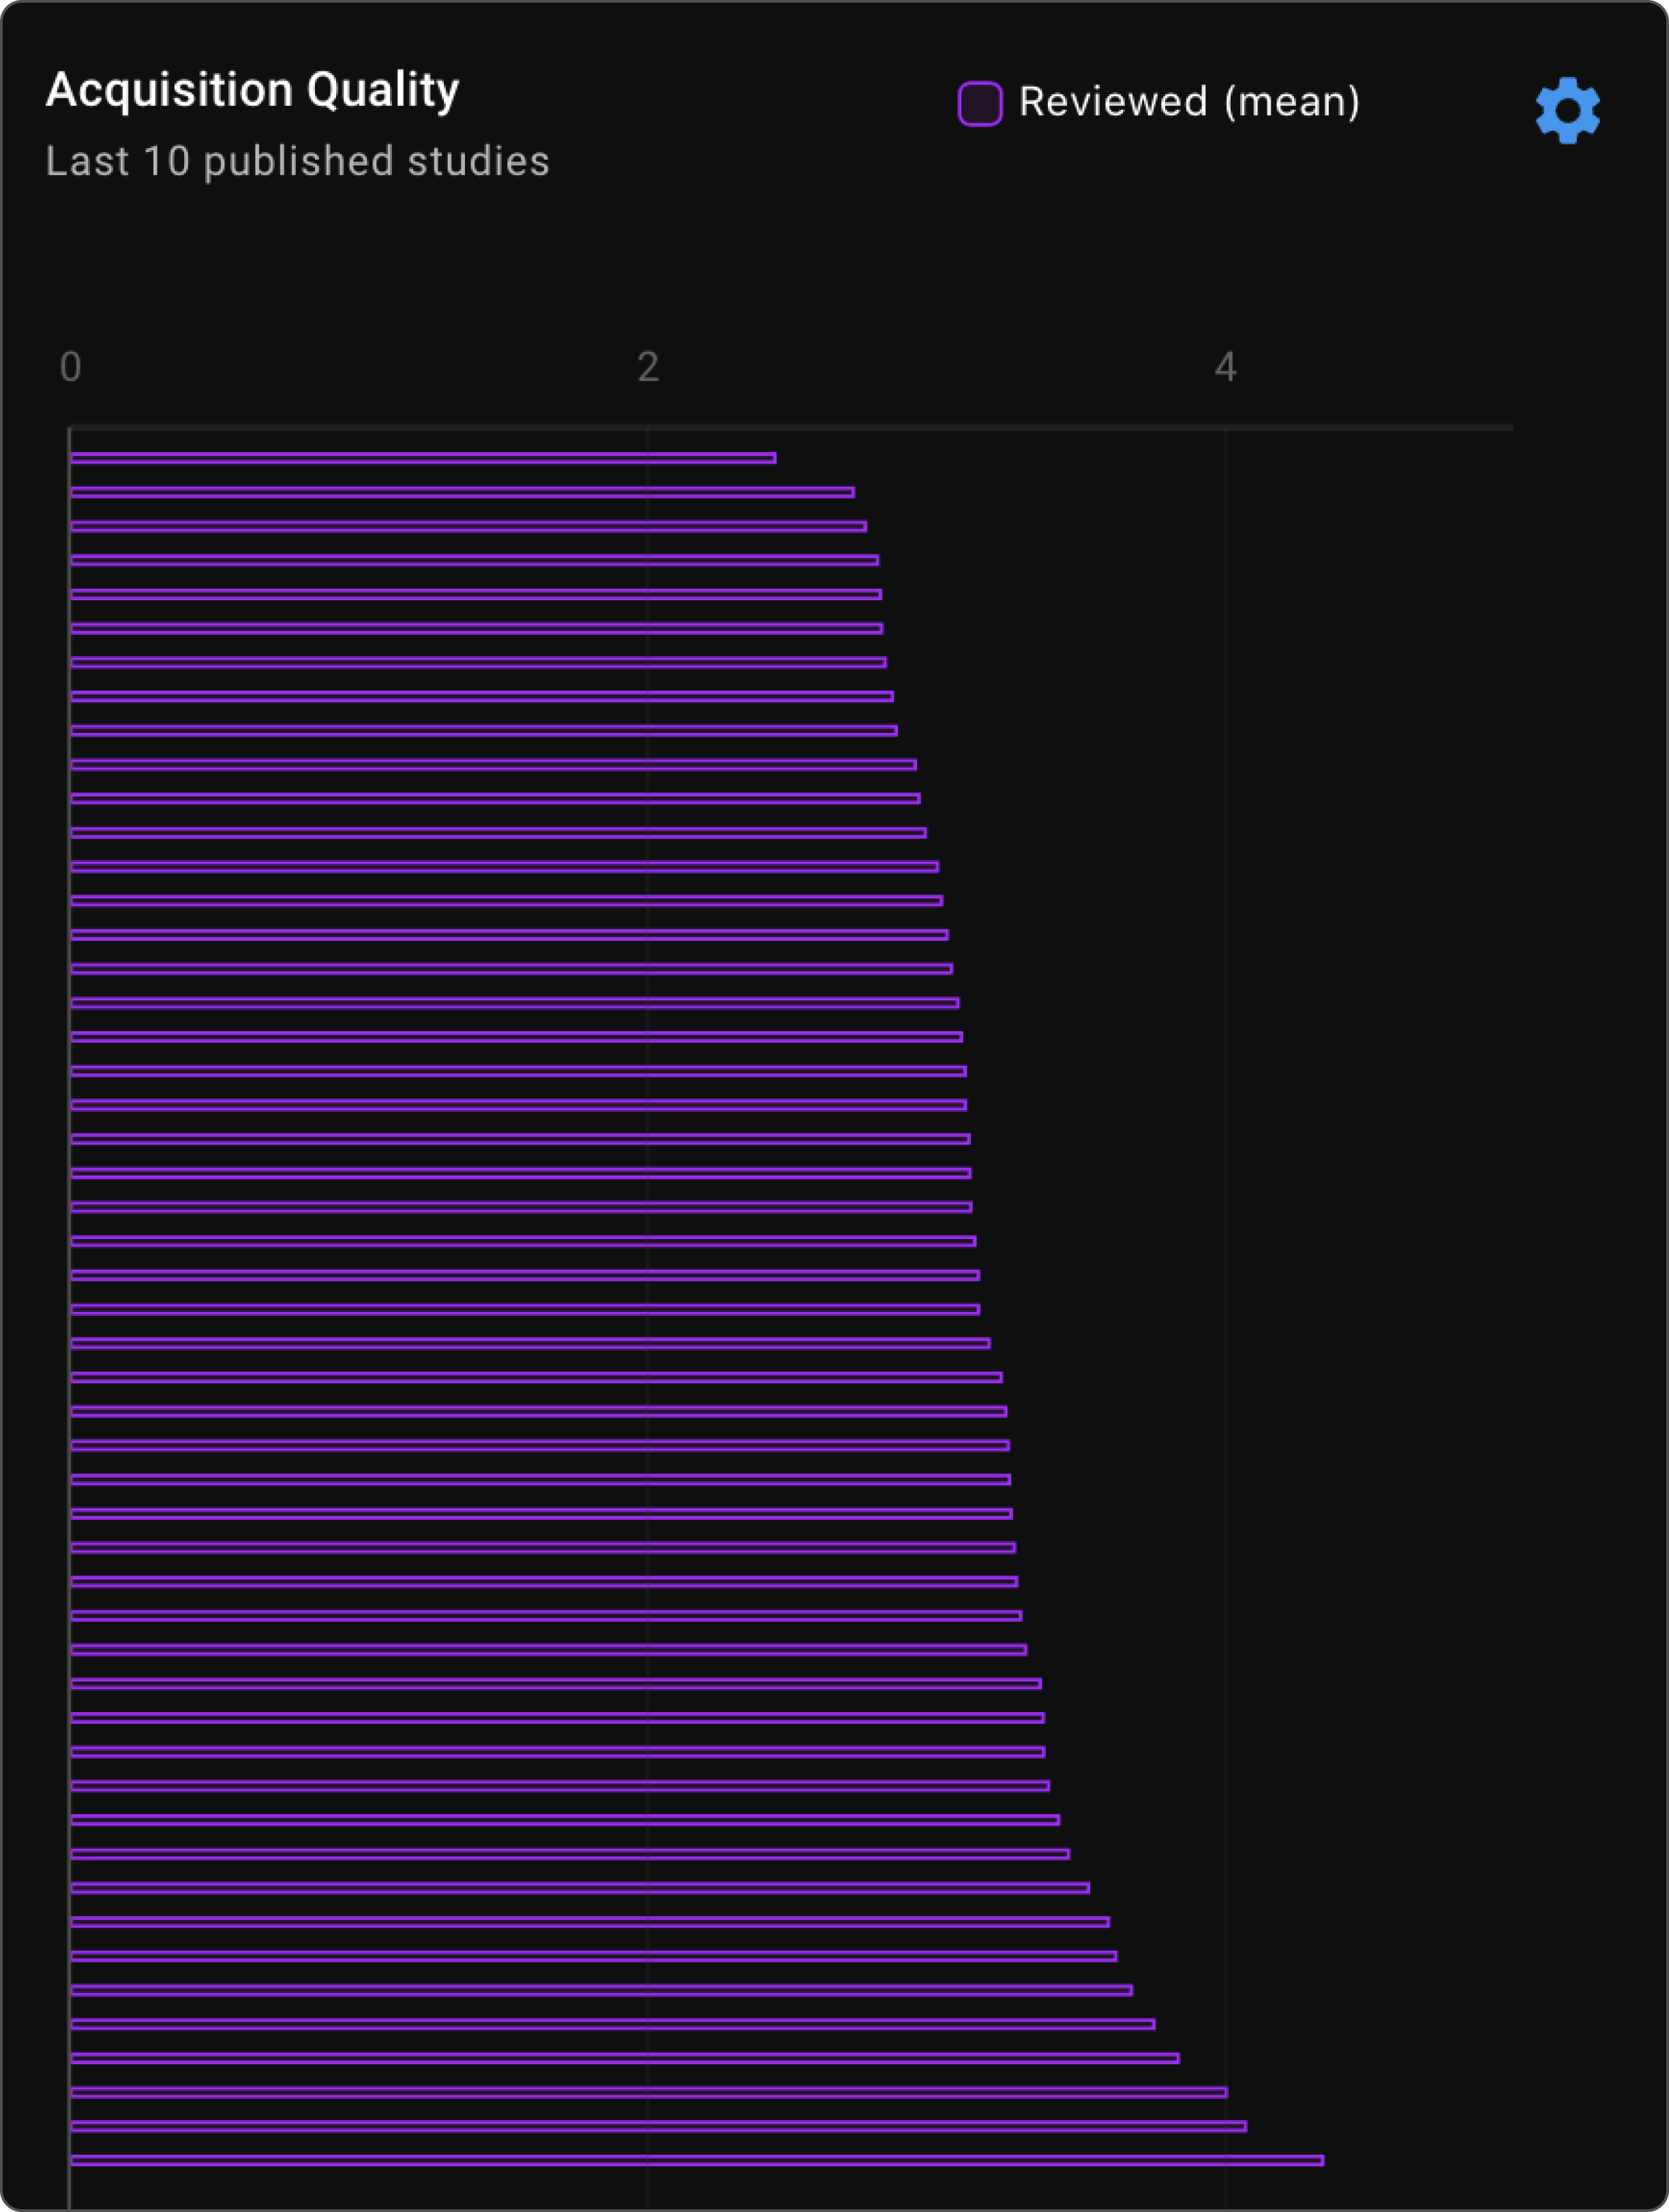Click the axis label 2
Screen dimensions: 1669x2212
[648, 367]
